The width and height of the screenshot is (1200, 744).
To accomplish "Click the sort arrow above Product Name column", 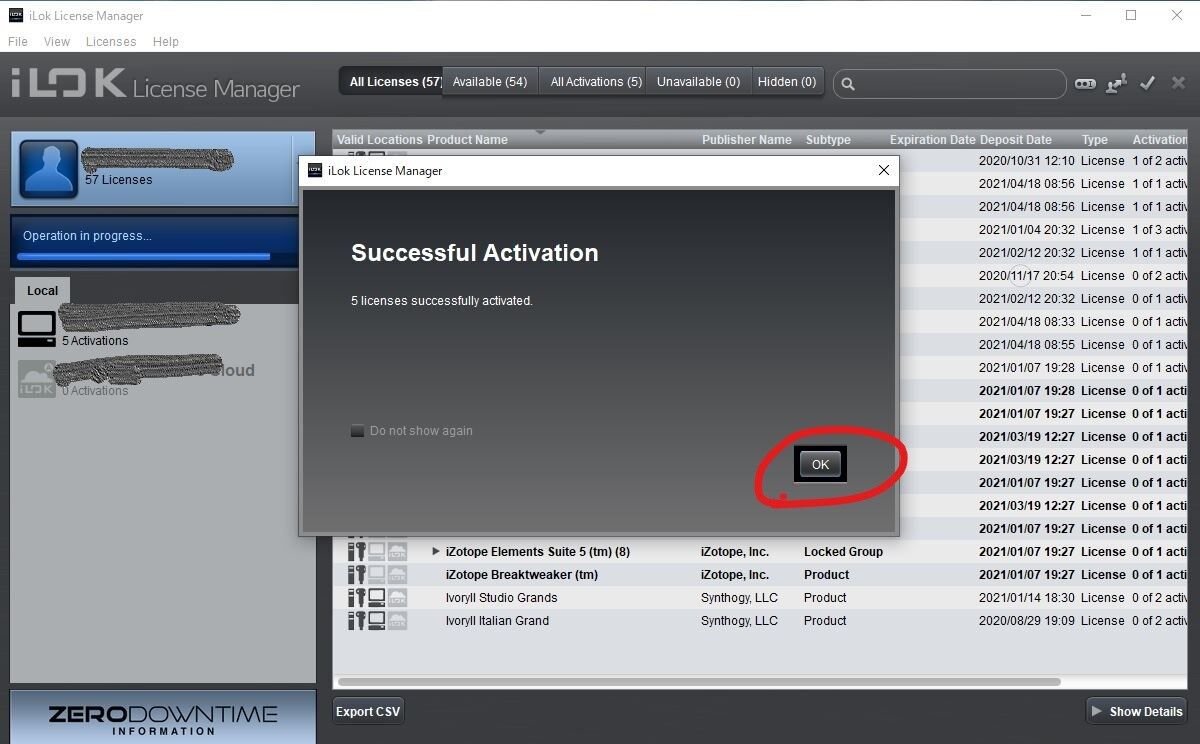I will [x=541, y=132].
